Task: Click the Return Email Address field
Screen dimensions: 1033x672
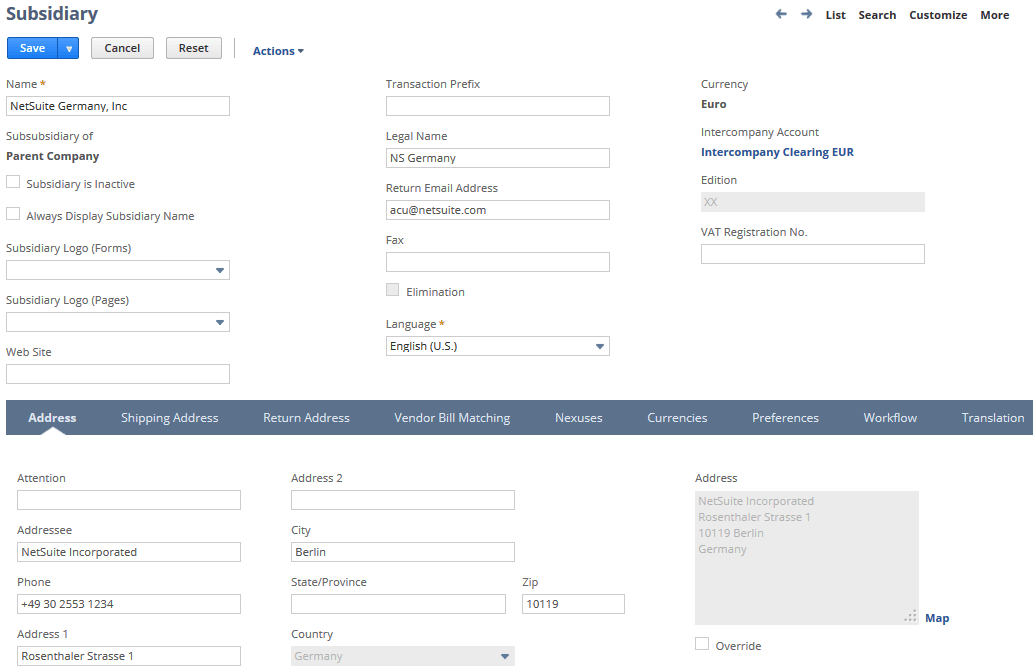Action: coord(497,210)
